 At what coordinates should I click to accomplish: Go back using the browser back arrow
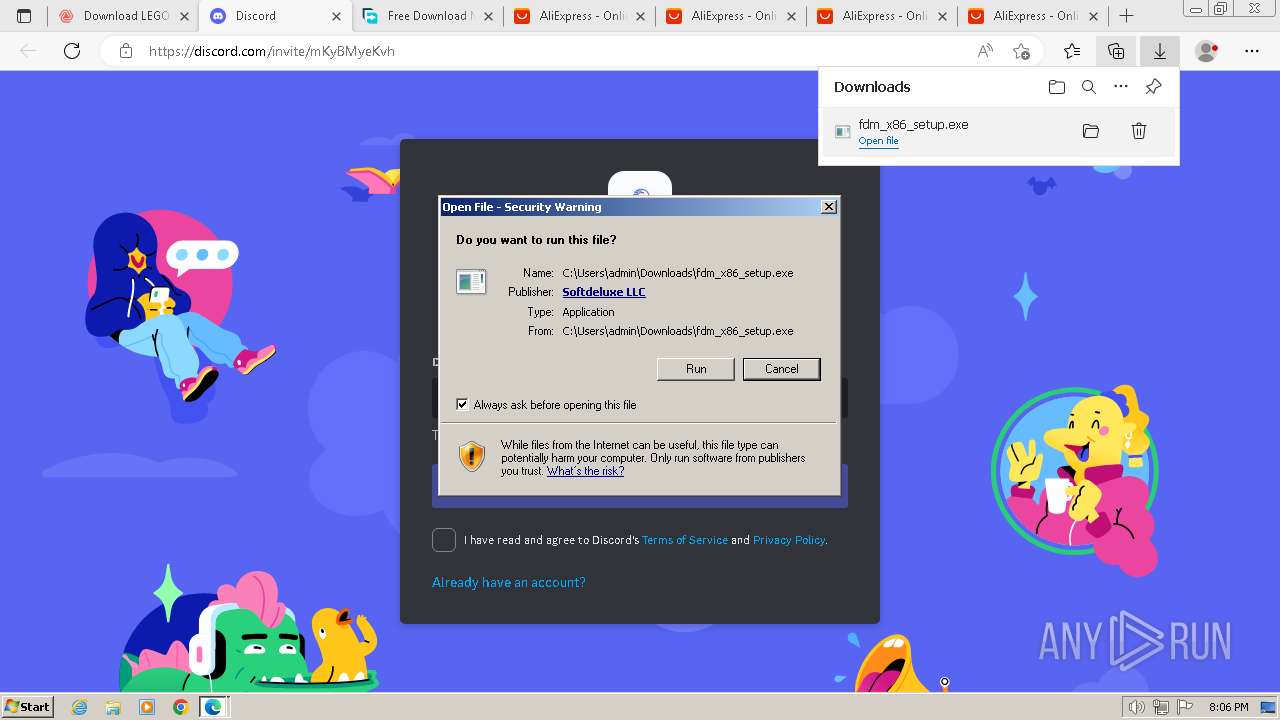coord(28,51)
